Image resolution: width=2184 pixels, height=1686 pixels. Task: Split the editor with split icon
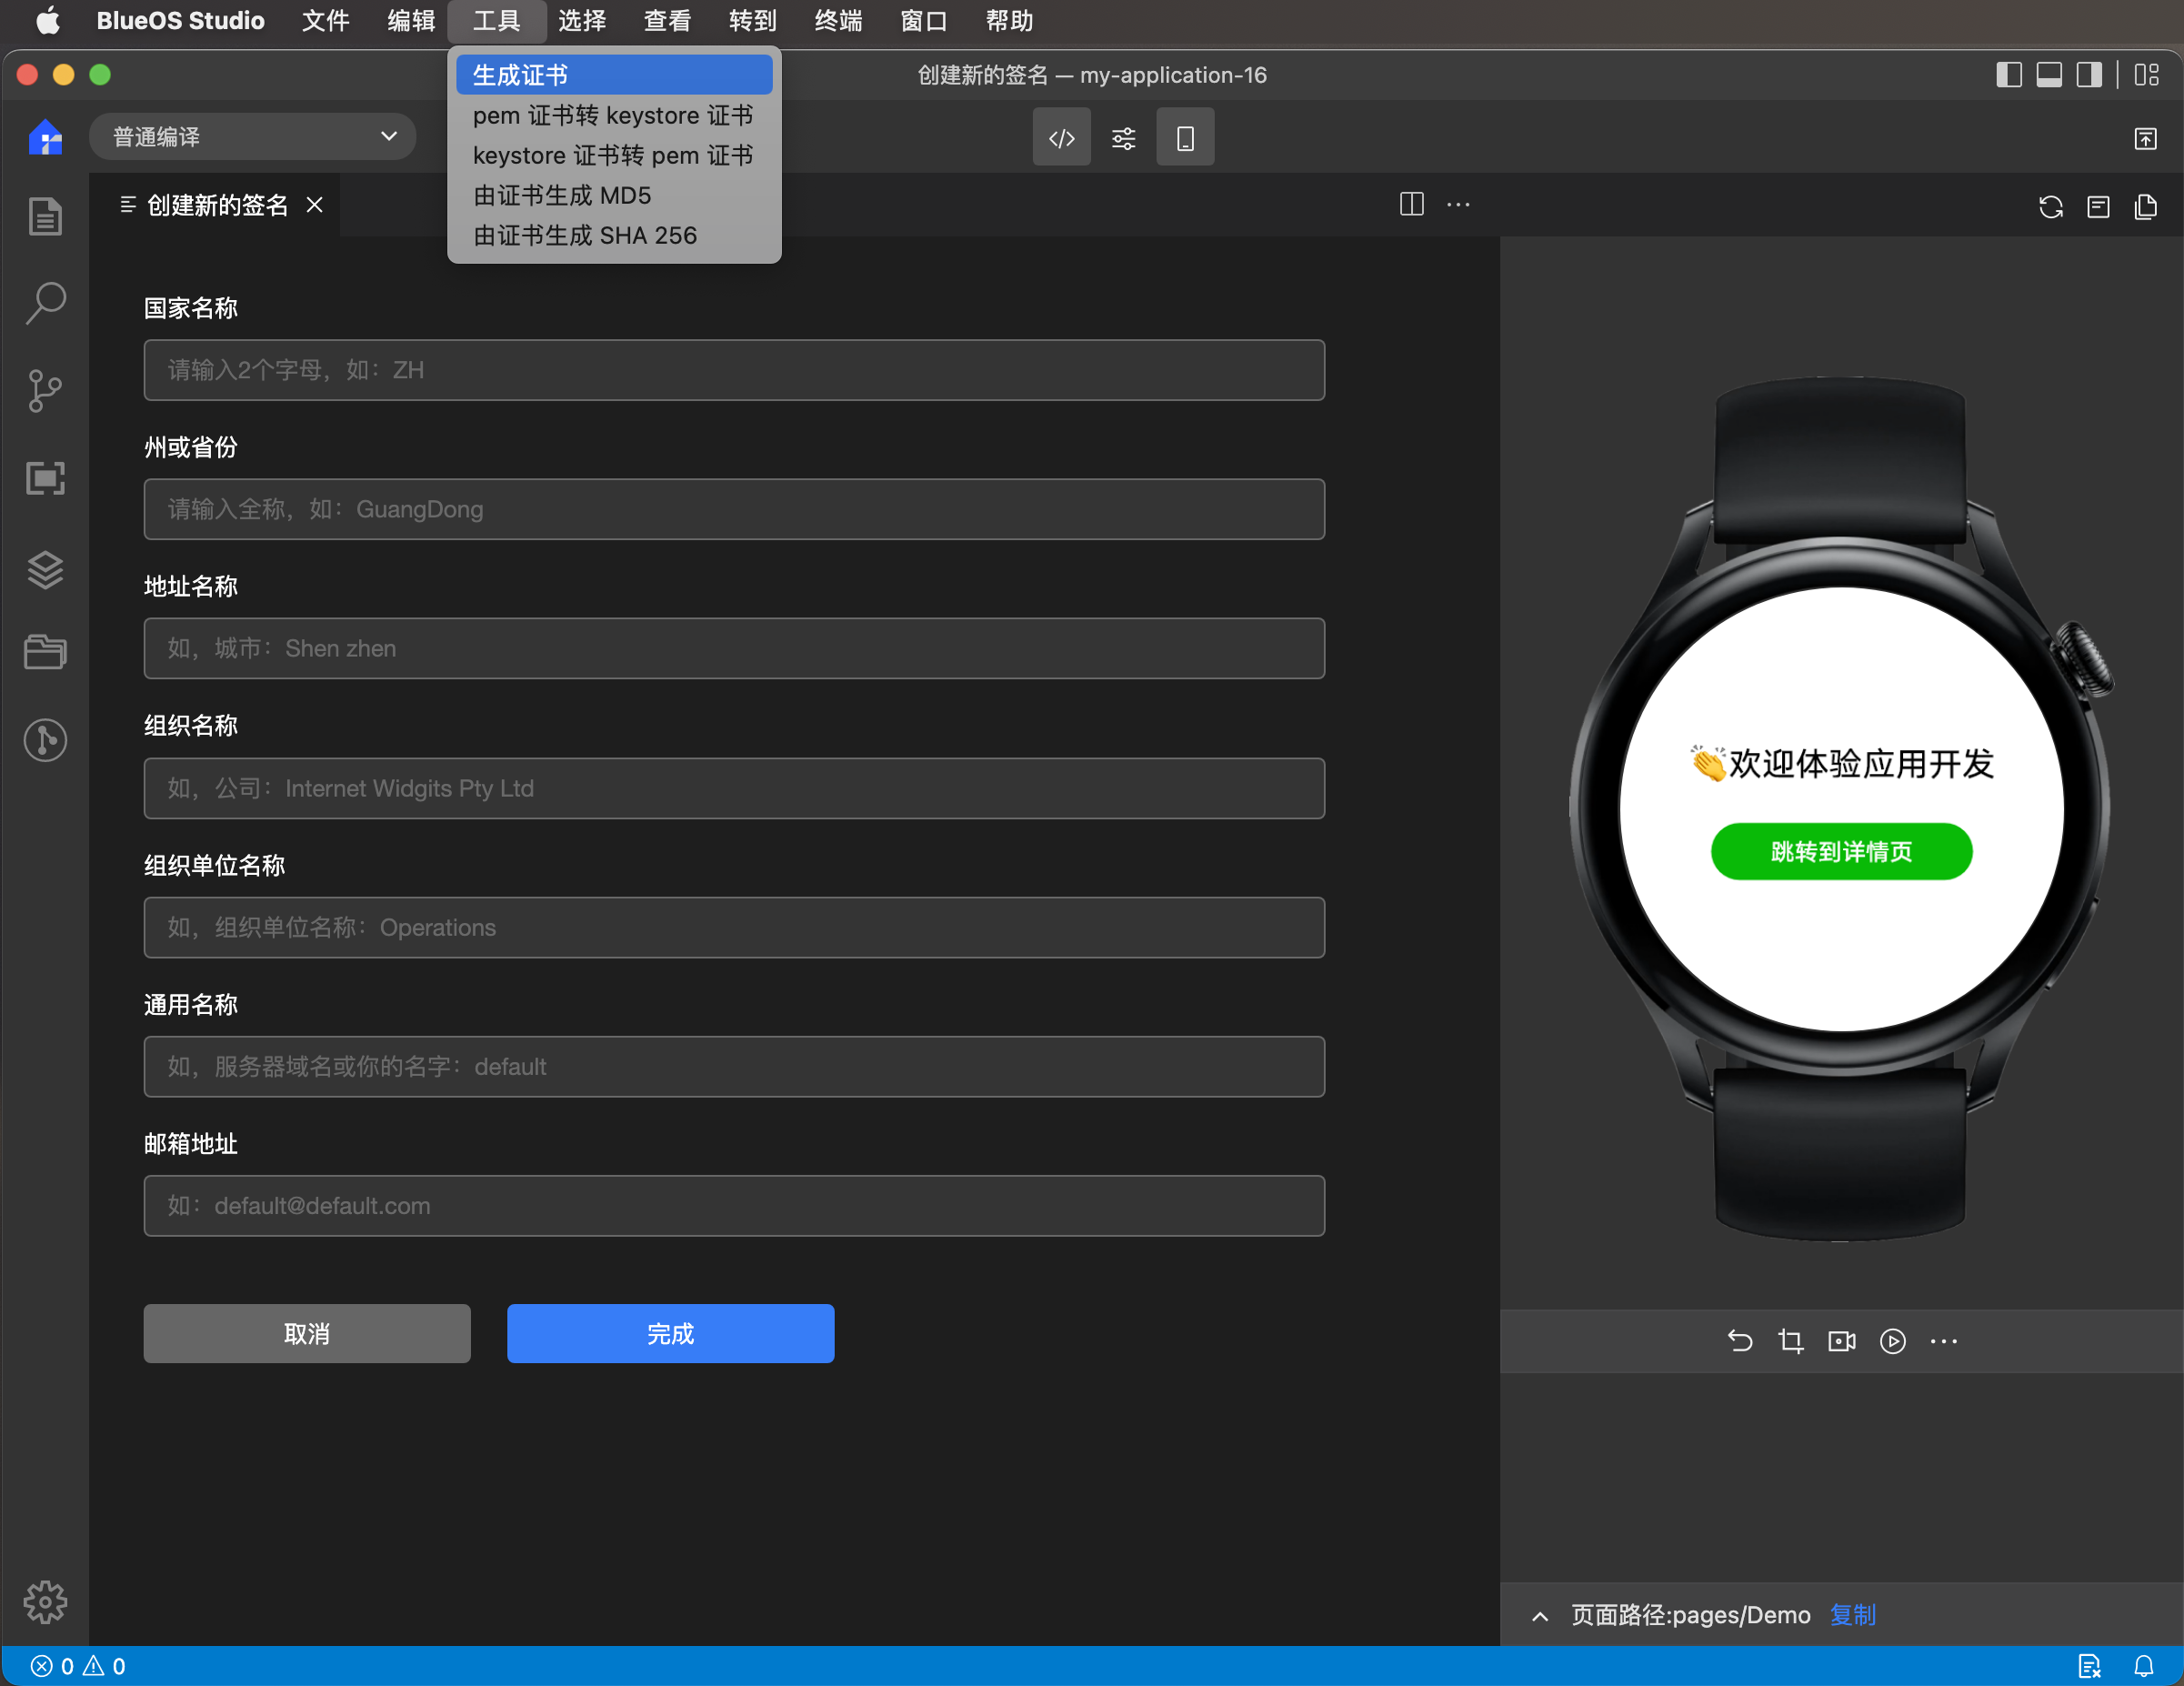[1411, 205]
